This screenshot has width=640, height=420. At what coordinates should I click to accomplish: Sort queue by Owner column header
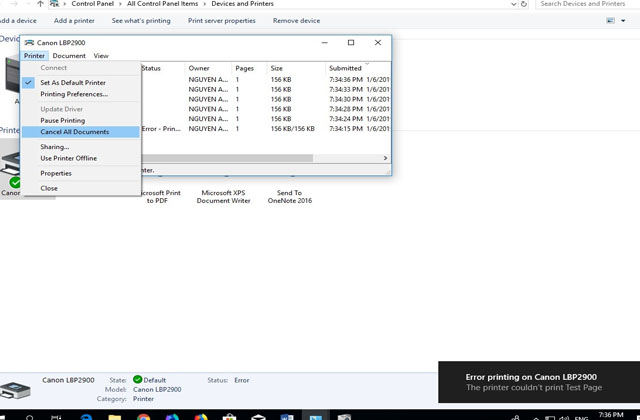208,68
